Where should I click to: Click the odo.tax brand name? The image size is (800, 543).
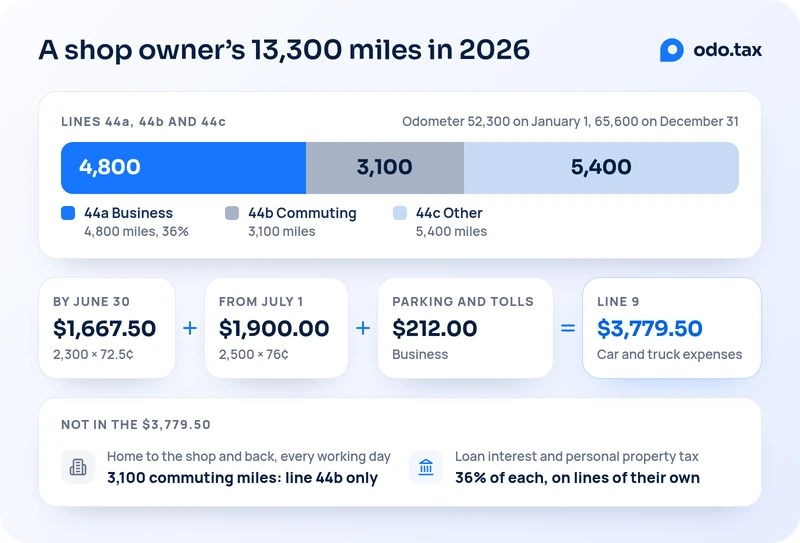[x=728, y=50]
